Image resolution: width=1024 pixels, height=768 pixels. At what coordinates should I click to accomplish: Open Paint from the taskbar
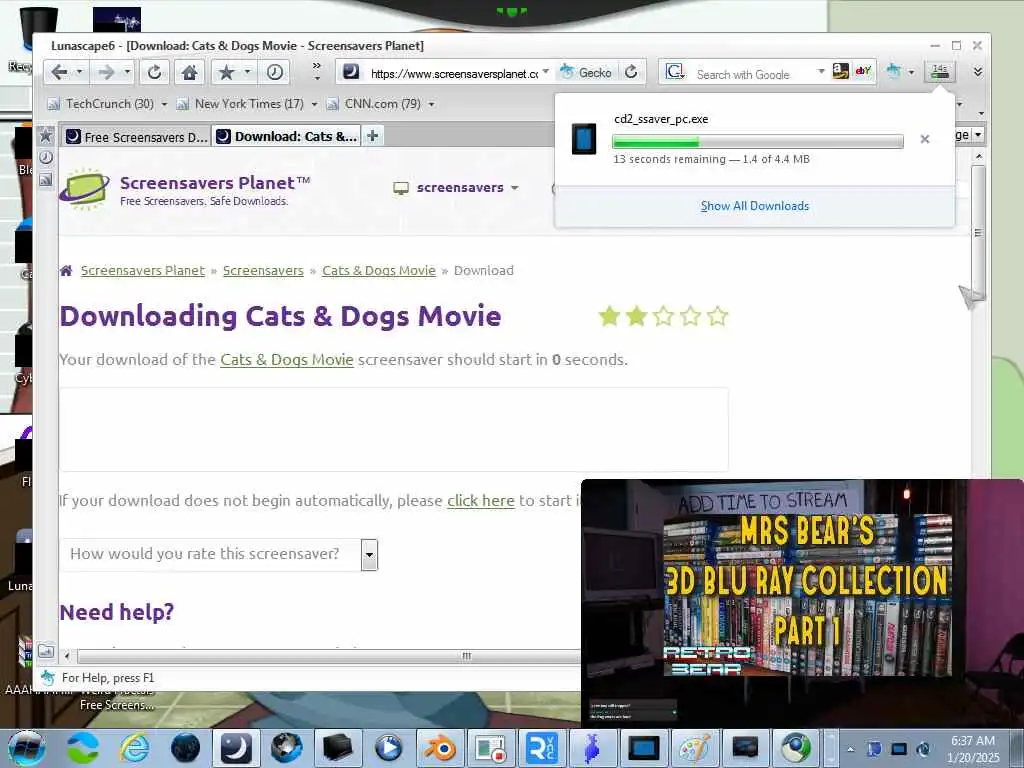pos(694,748)
